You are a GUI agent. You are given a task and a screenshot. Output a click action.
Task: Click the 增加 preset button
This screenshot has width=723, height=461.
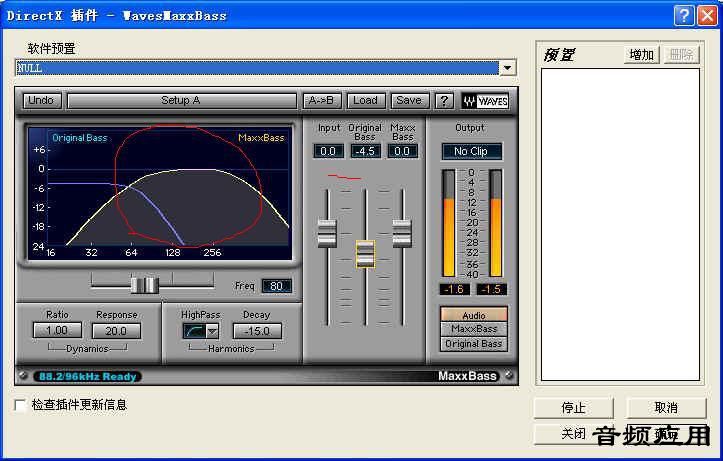click(642, 55)
